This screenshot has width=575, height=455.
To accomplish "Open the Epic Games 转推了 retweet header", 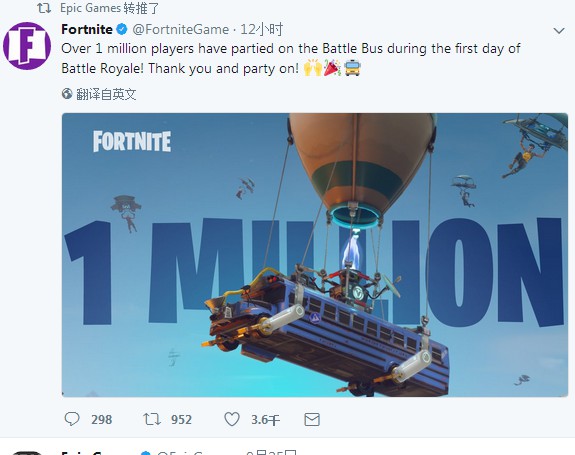I will pyautogui.click(x=110, y=8).
